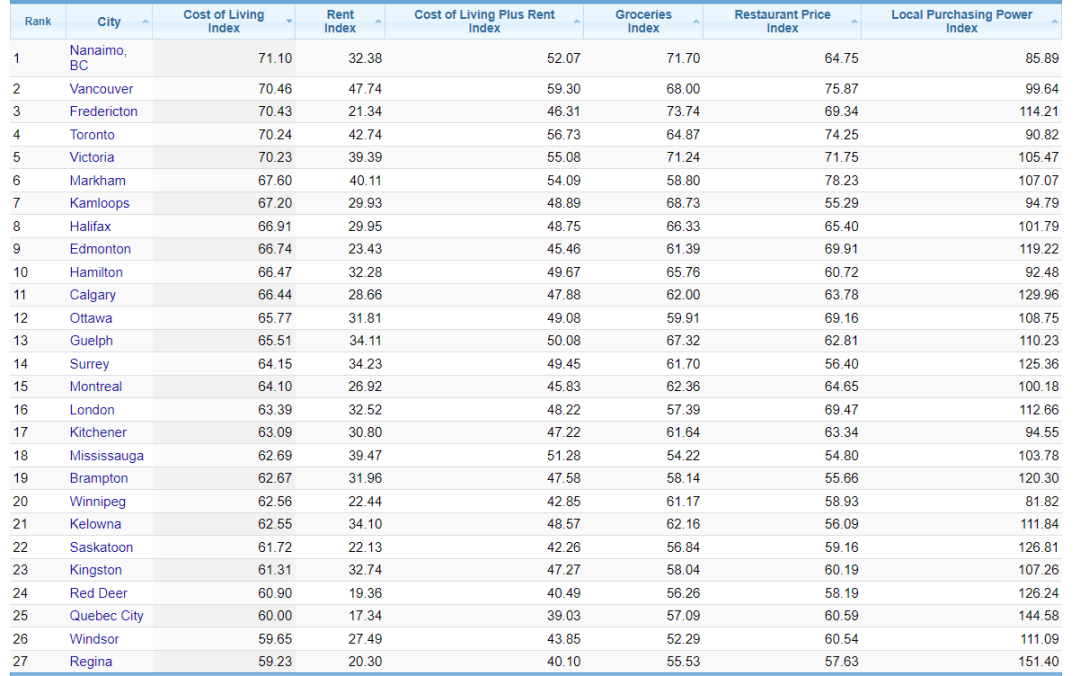The height and width of the screenshot is (676, 1080).
Task: Sort by Restaurant Price Index header
Action: pos(782,21)
